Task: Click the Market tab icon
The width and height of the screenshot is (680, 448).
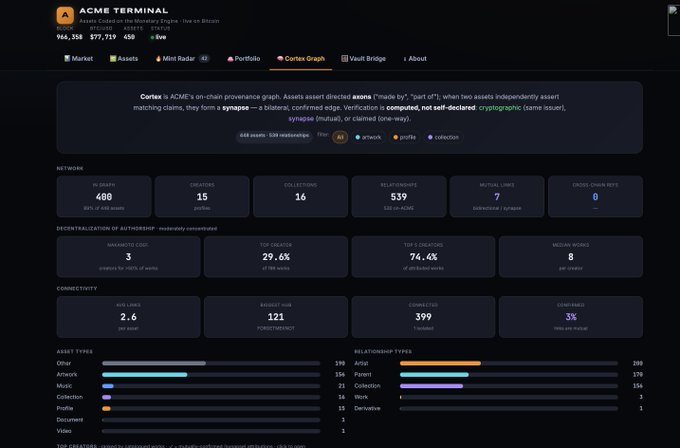Action: (x=67, y=59)
